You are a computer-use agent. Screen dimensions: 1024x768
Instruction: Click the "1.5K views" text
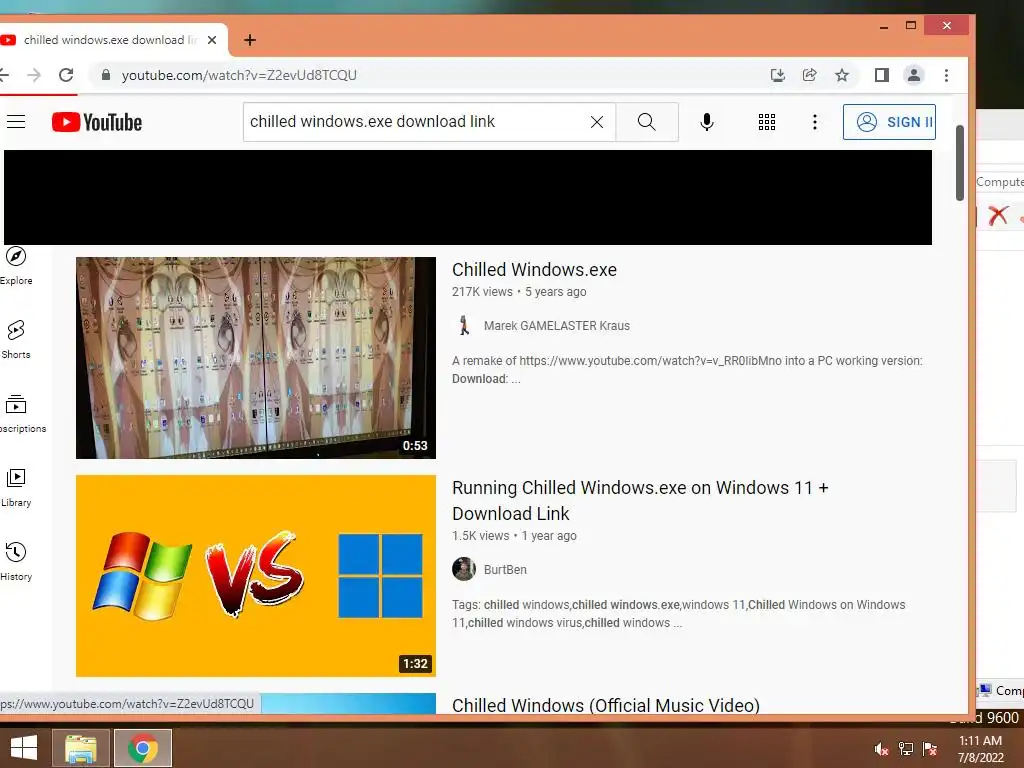click(480, 536)
